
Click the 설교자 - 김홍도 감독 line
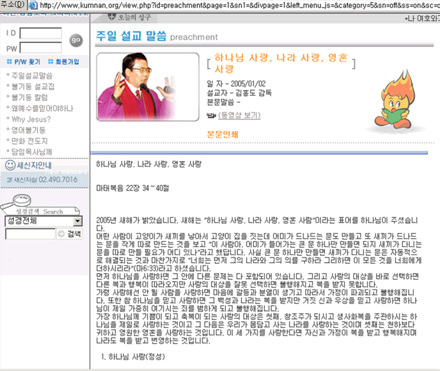pos(239,92)
